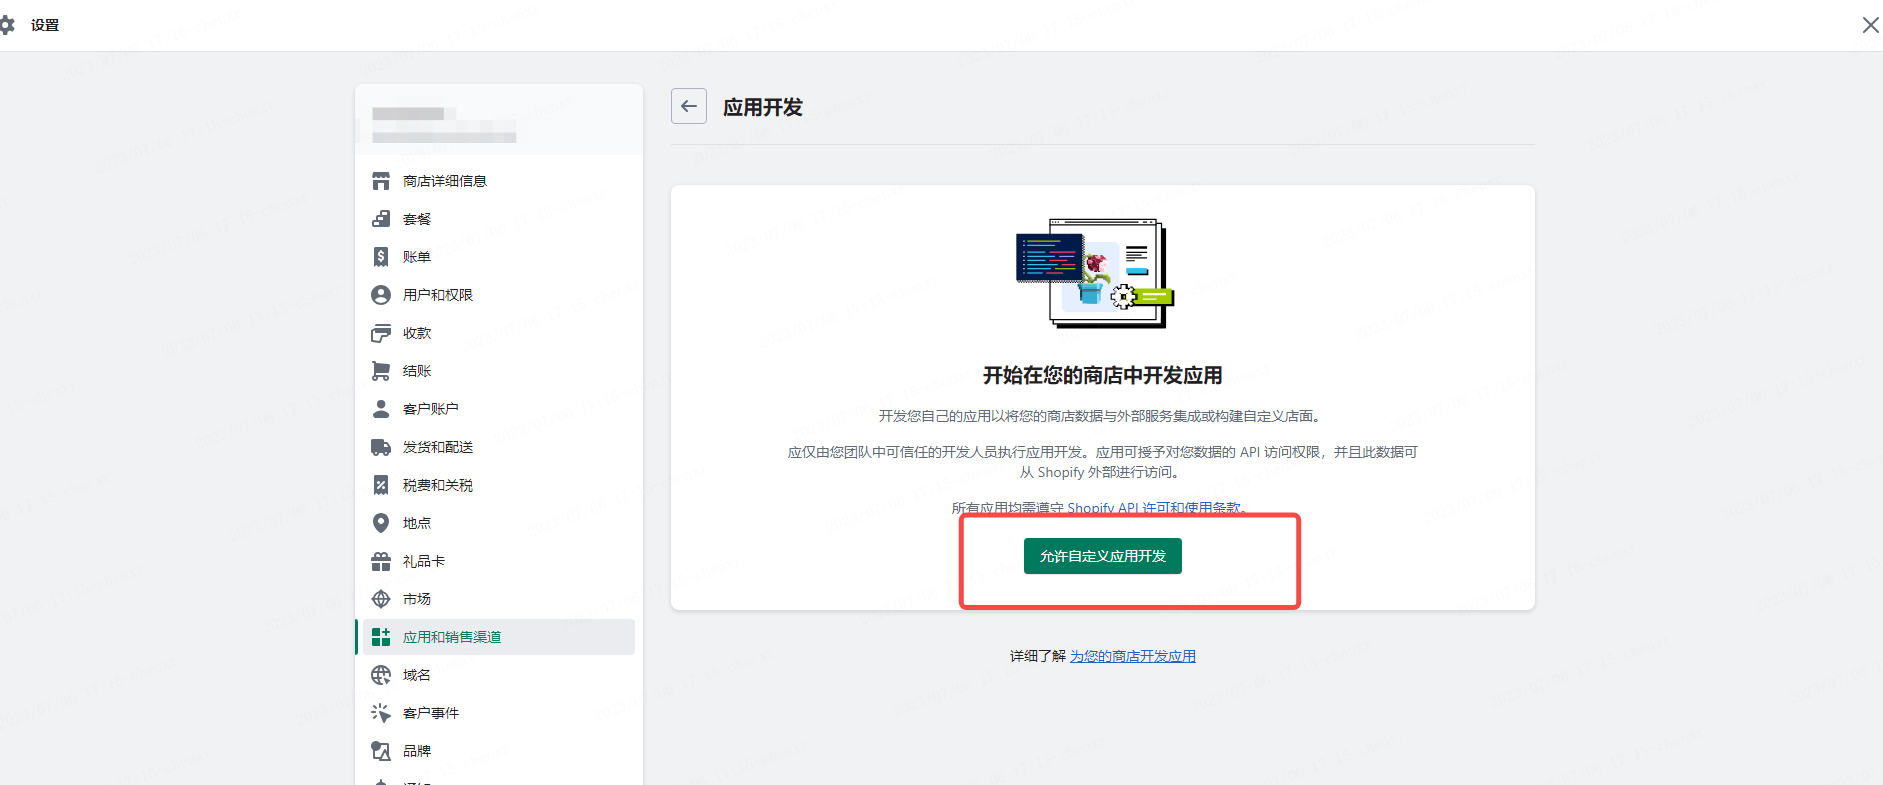Click the markets globe icon
This screenshot has width=1883, height=785.
(x=381, y=599)
